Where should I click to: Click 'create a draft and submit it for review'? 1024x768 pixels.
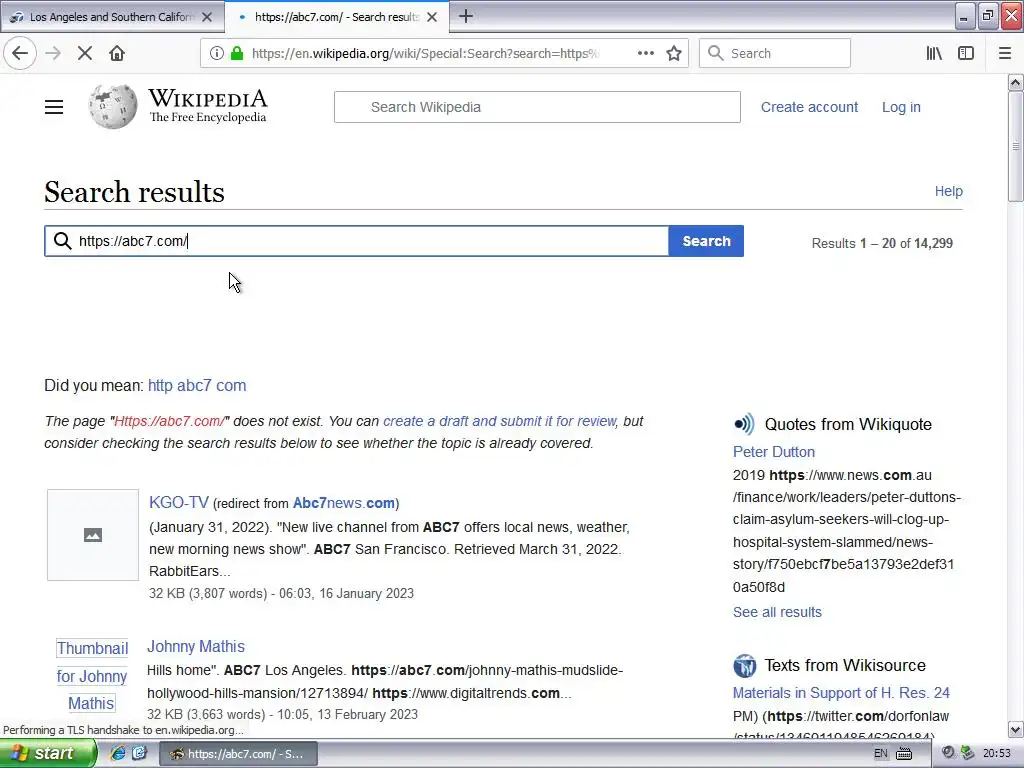point(500,421)
